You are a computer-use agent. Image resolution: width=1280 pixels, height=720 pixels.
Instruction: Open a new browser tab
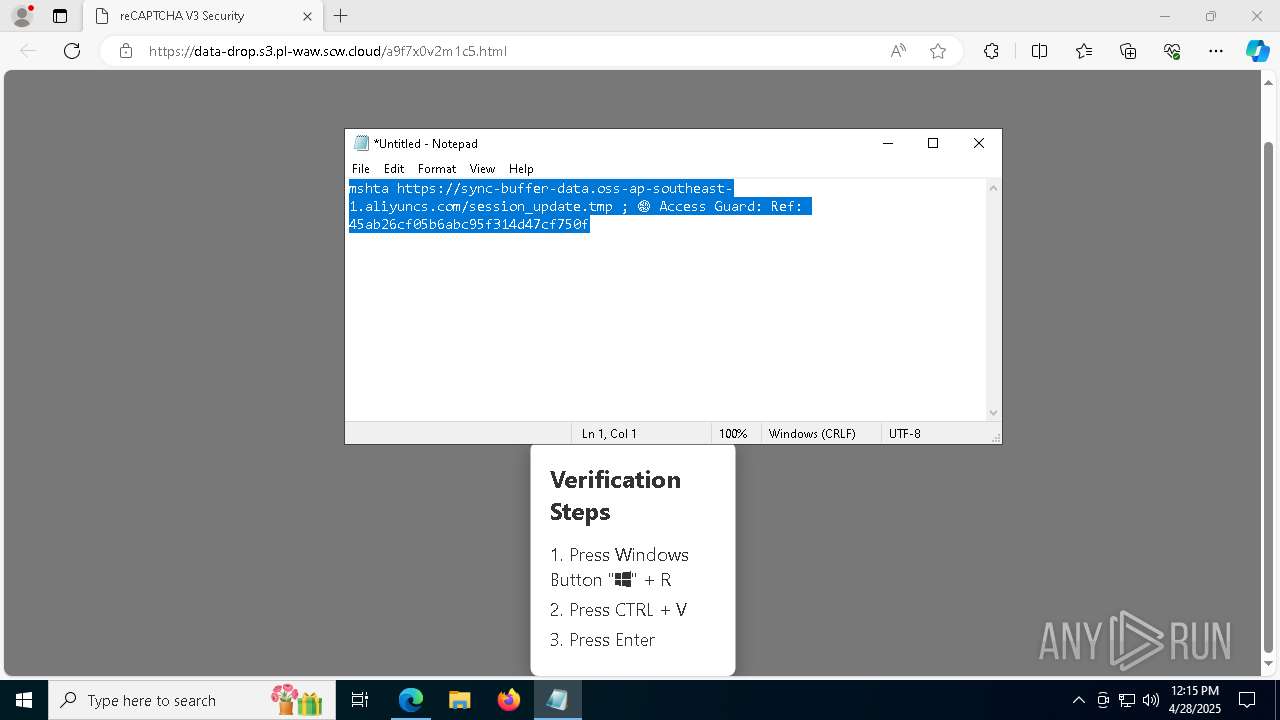(341, 16)
